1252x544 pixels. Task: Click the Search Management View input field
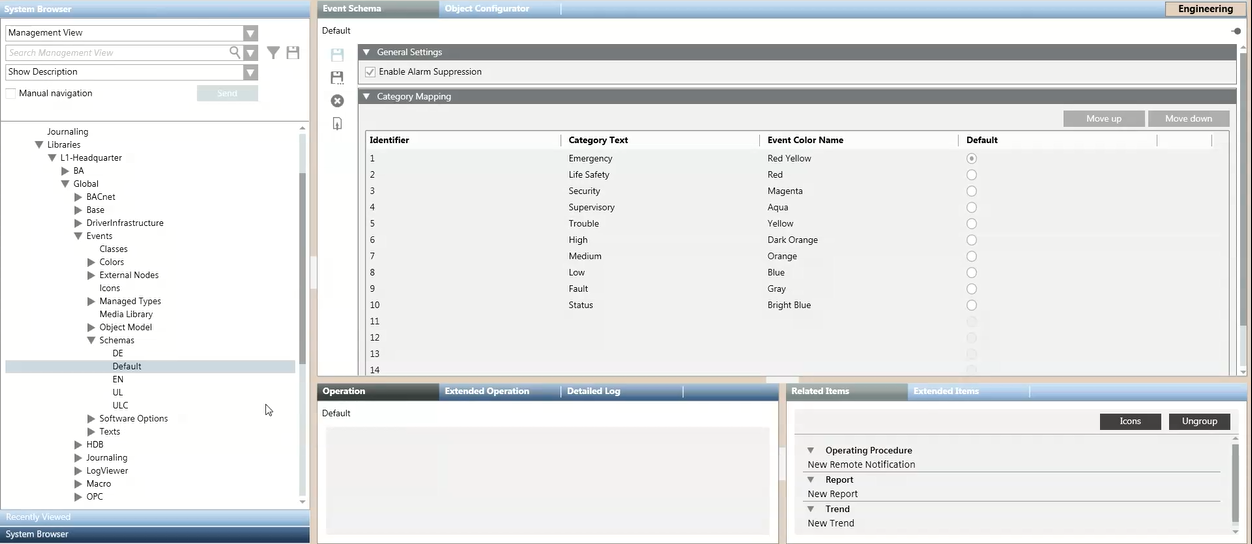tap(117, 53)
